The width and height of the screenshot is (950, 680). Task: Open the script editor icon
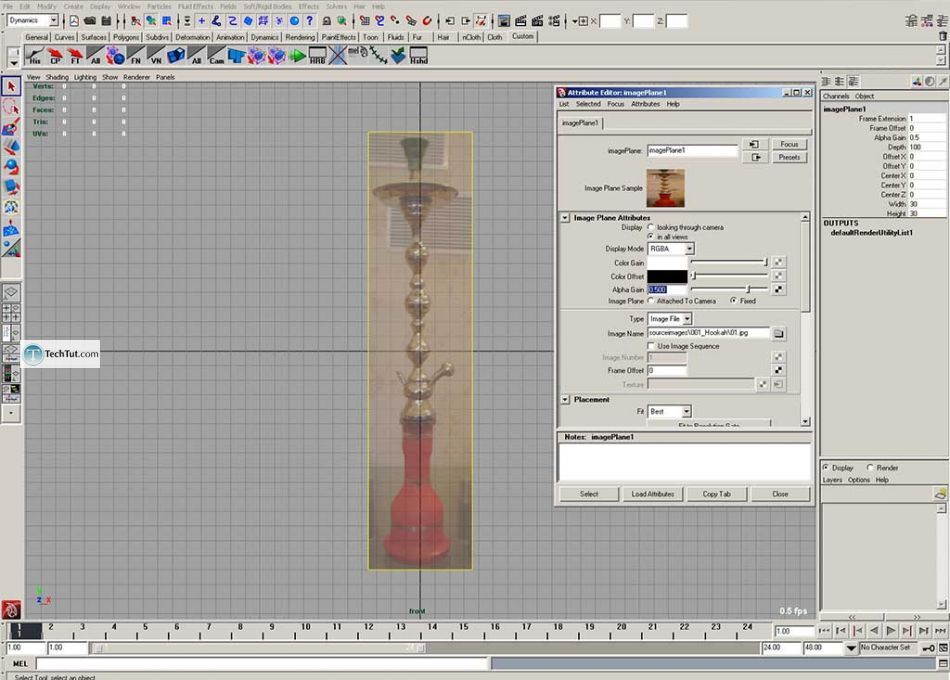(943, 664)
